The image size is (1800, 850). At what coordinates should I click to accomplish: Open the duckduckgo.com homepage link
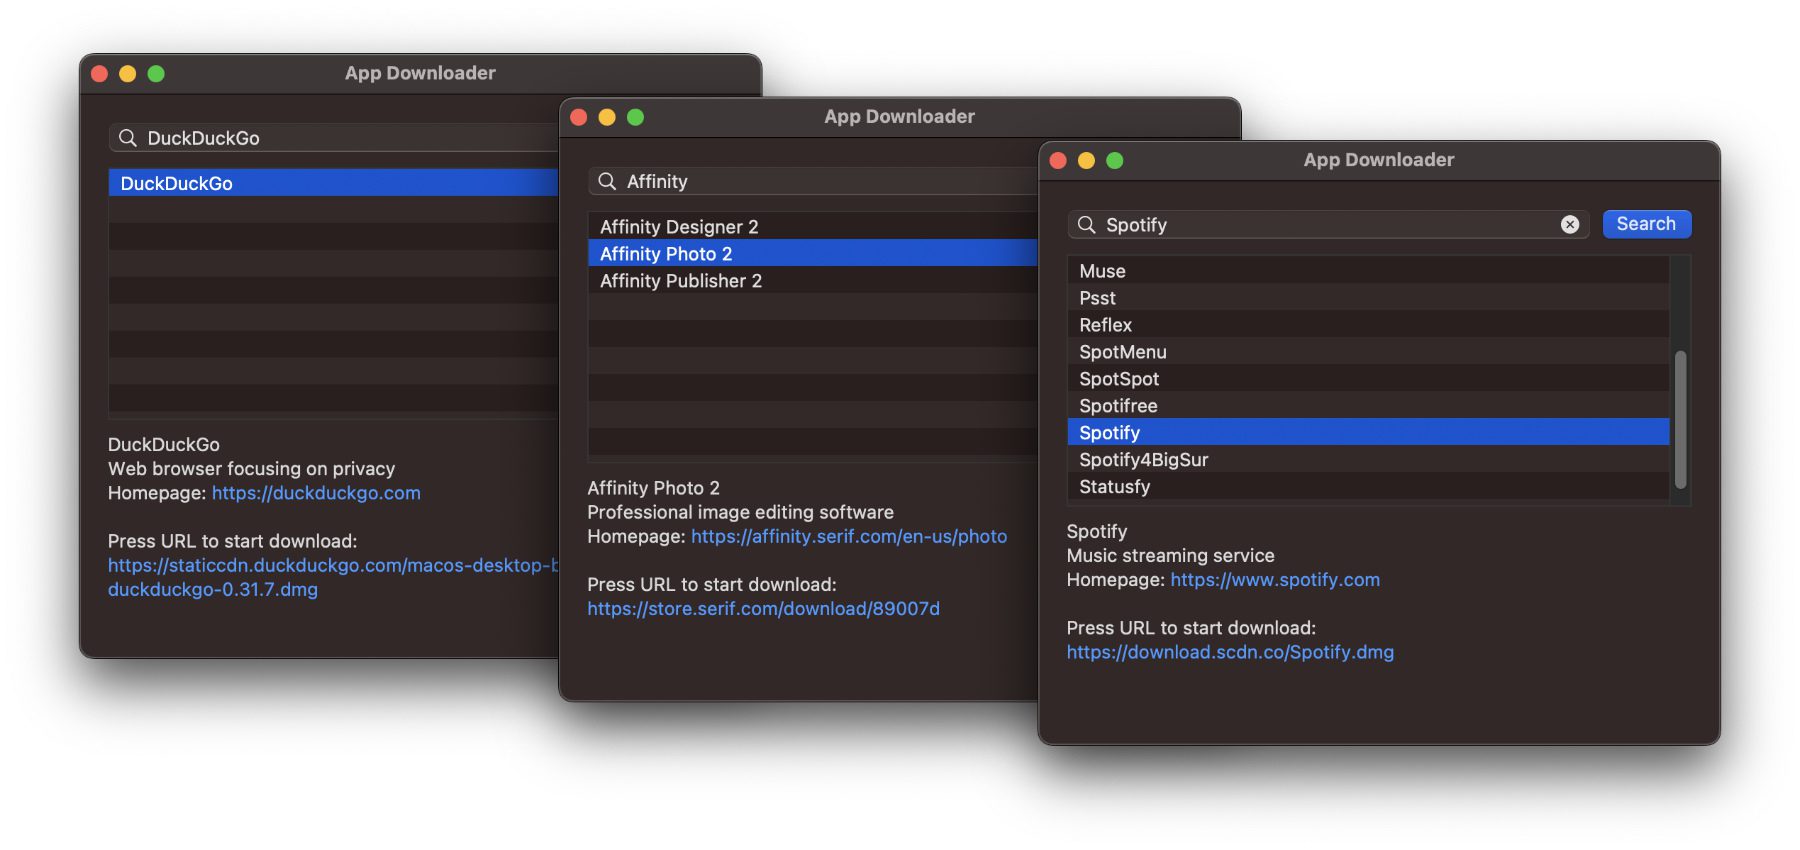click(316, 493)
